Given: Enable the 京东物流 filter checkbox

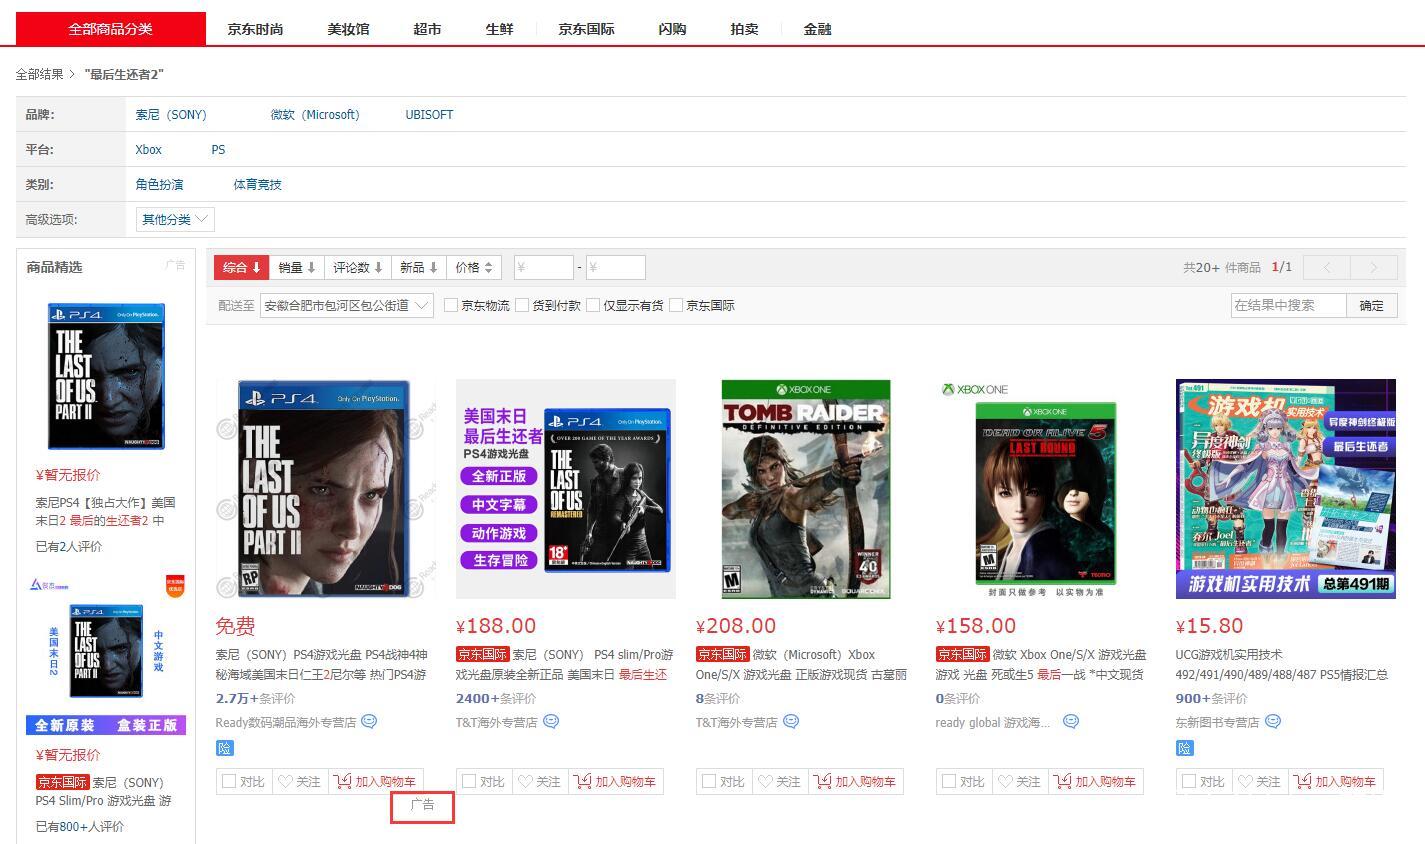Looking at the screenshot, I should (x=451, y=306).
